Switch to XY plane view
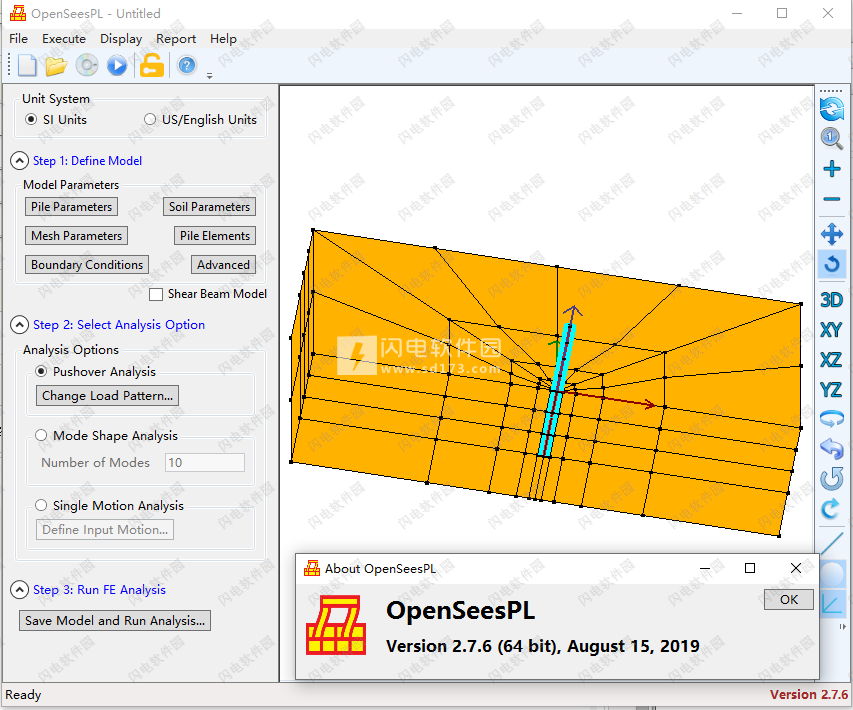Viewport: 853px width, 710px height. [x=831, y=330]
